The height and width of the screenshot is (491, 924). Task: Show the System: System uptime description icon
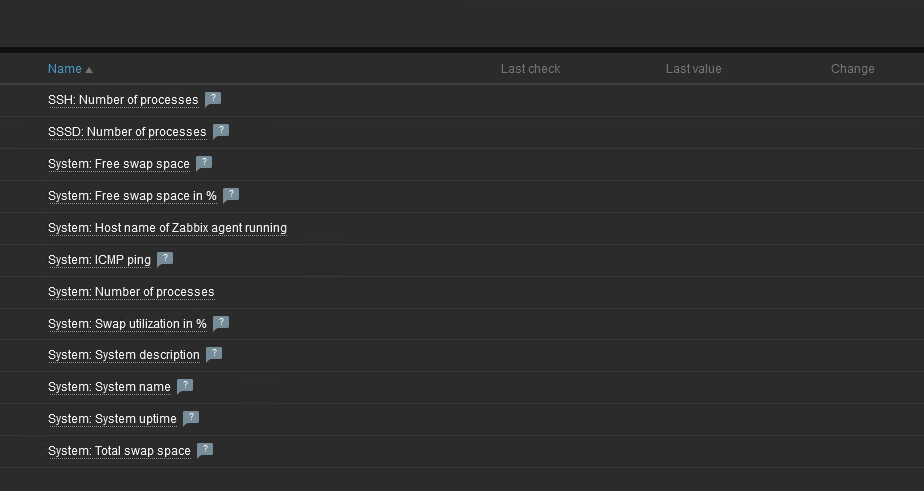[191, 418]
